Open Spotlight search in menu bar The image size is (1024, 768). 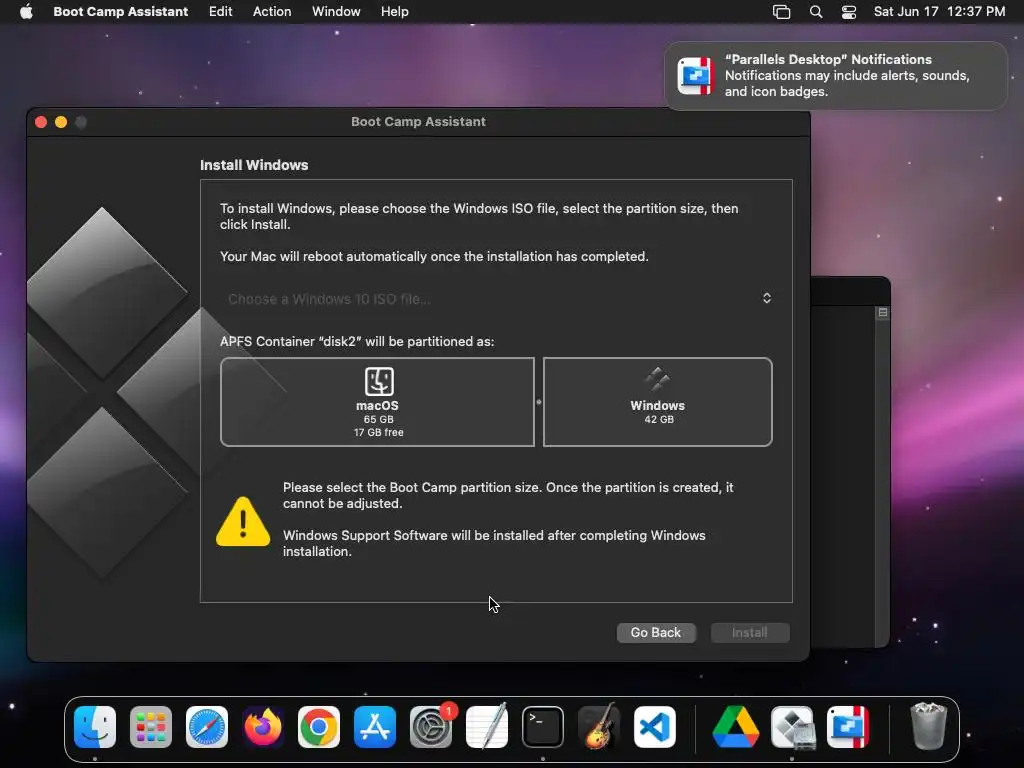tap(816, 12)
